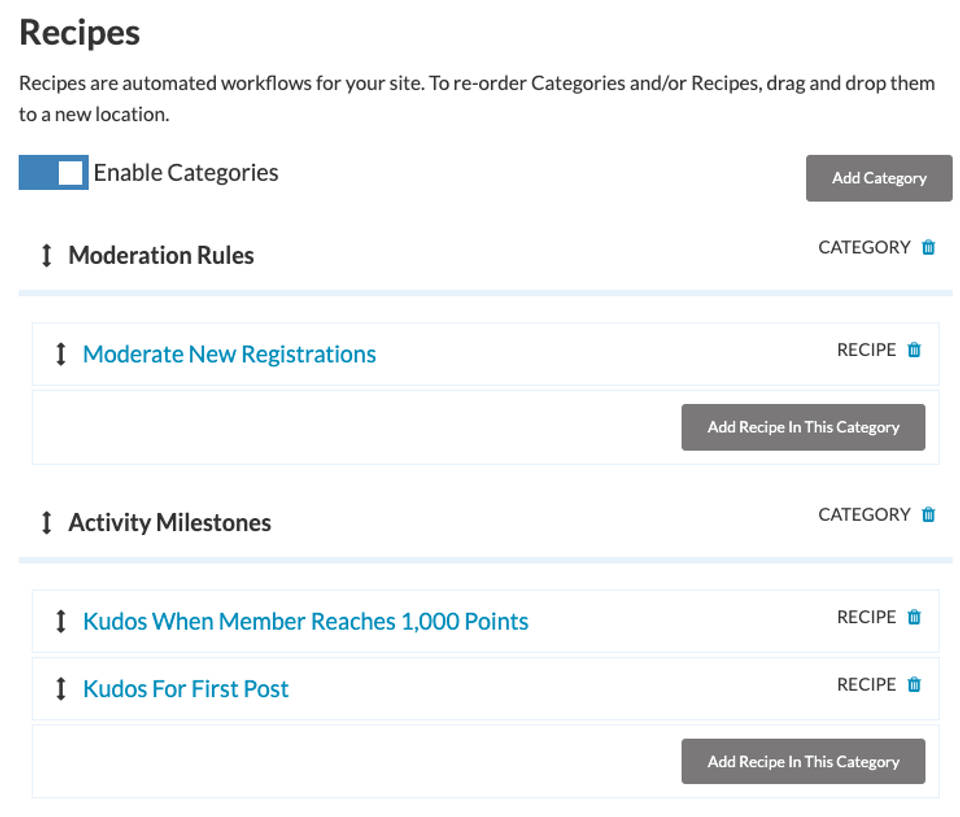
Task: Click drag handle beside Kudos For First Post
Action: pyautogui.click(x=60, y=689)
